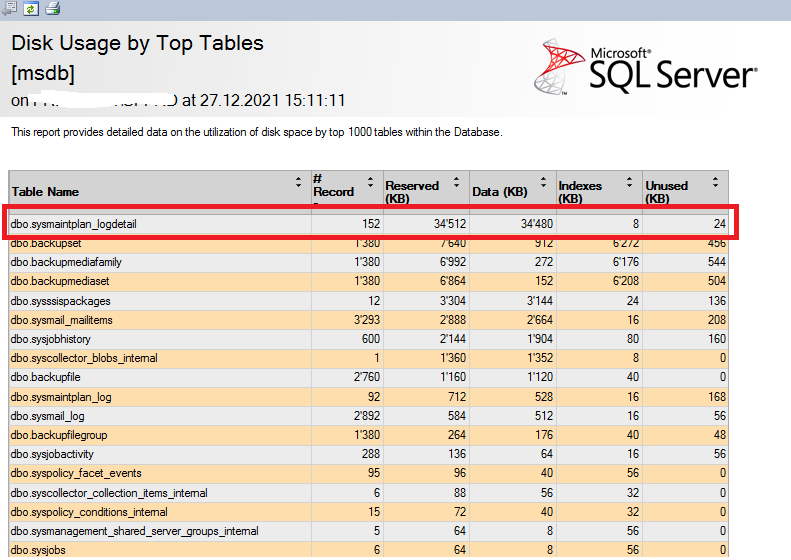Screen dimensions: 791x560
Task: Select the dbo.sysjobs row name
Action: [38, 550]
